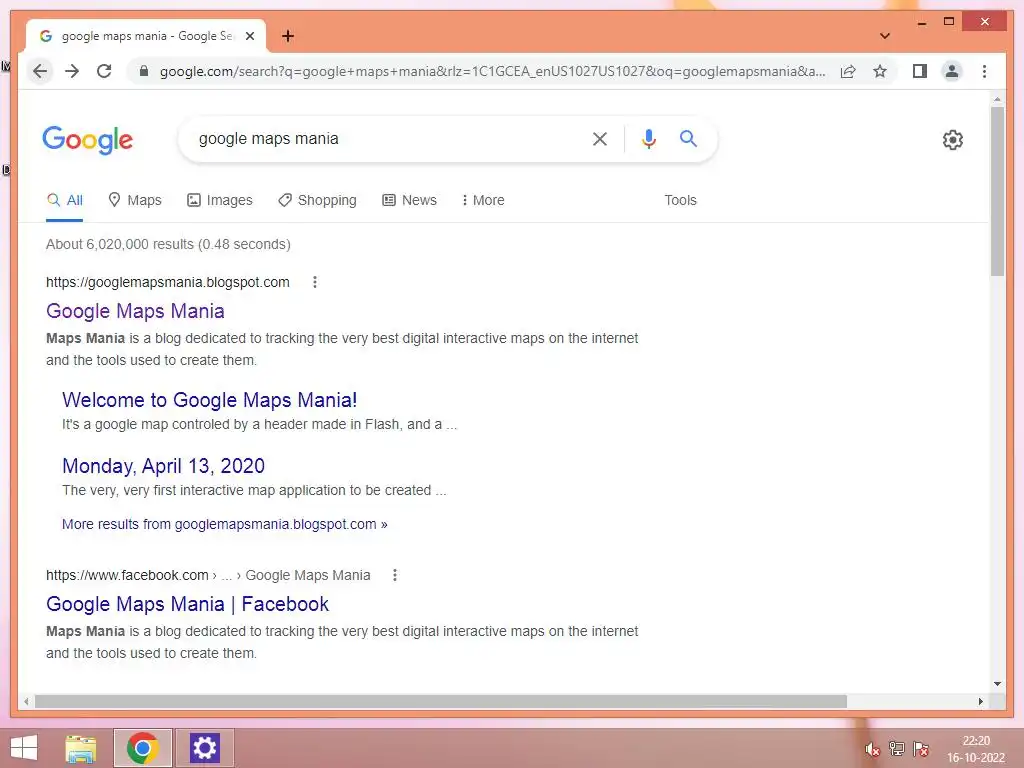Open More results from googlemapsmania.blogspot.com

pos(225,524)
